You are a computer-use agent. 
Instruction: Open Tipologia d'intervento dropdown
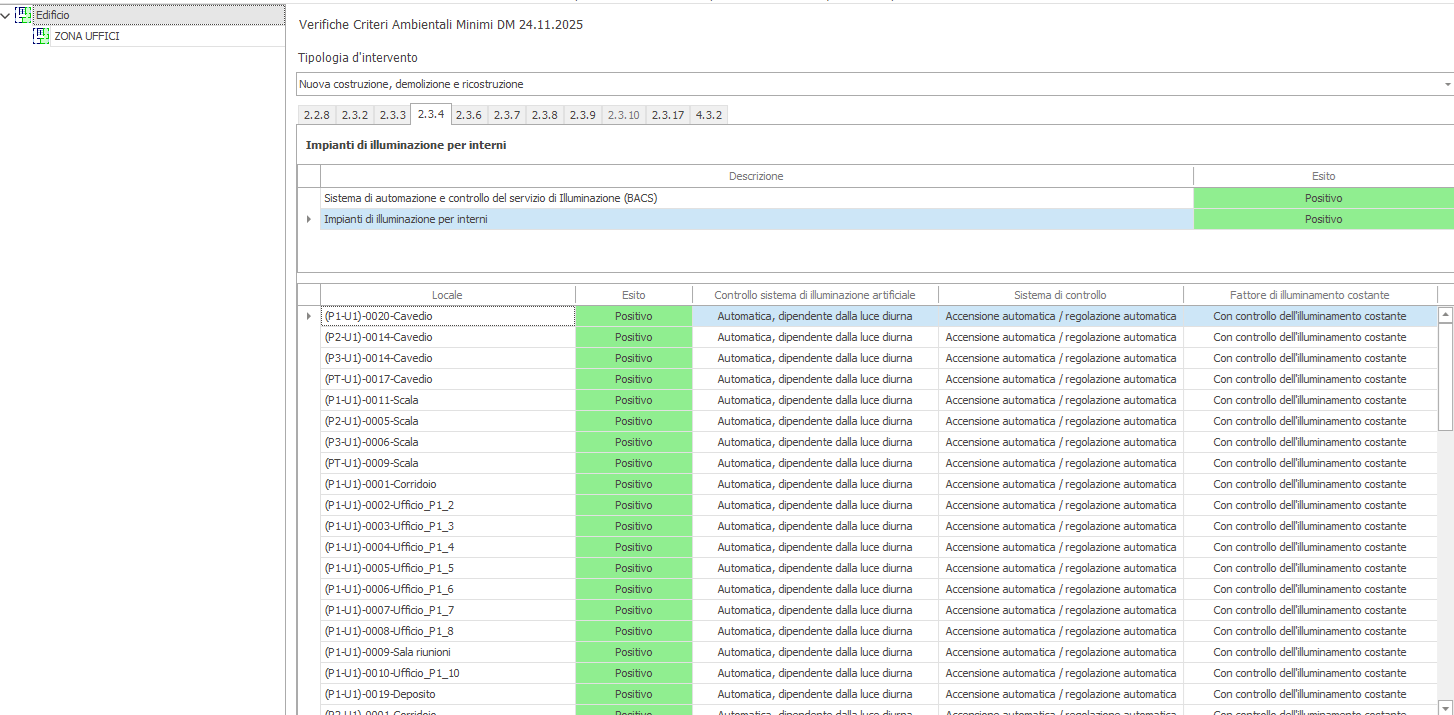1446,85
